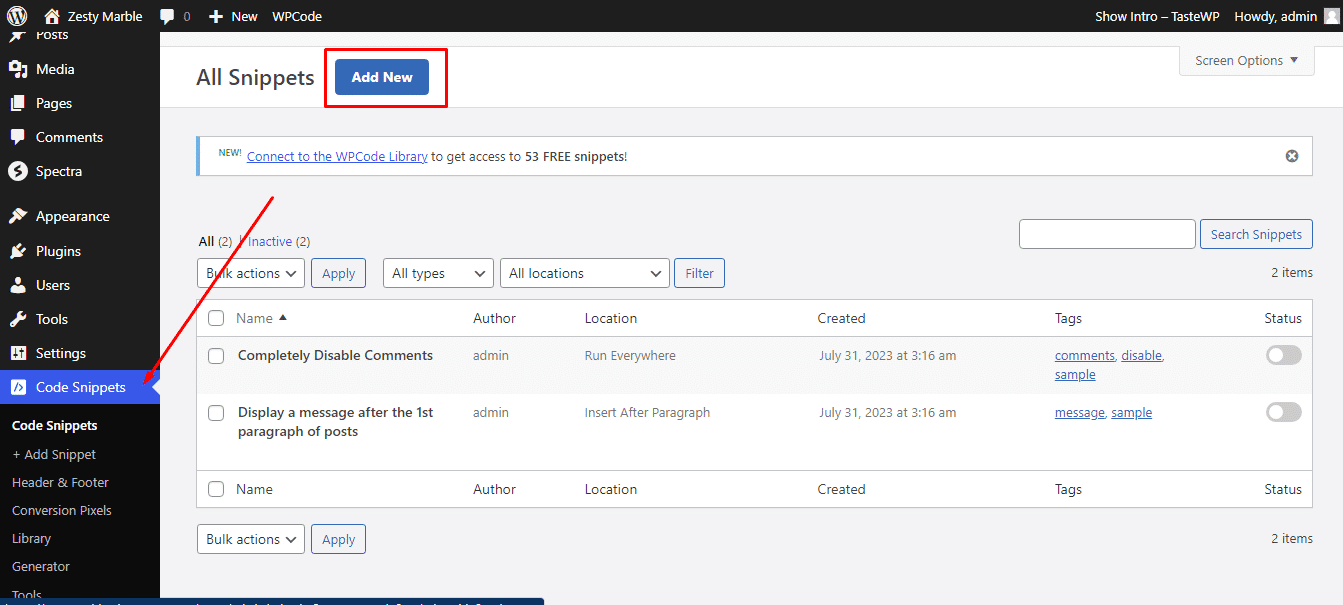Open the Generator submenu item
The image size is (1343, 605).
pyautogui.click(x=41, y=566)
